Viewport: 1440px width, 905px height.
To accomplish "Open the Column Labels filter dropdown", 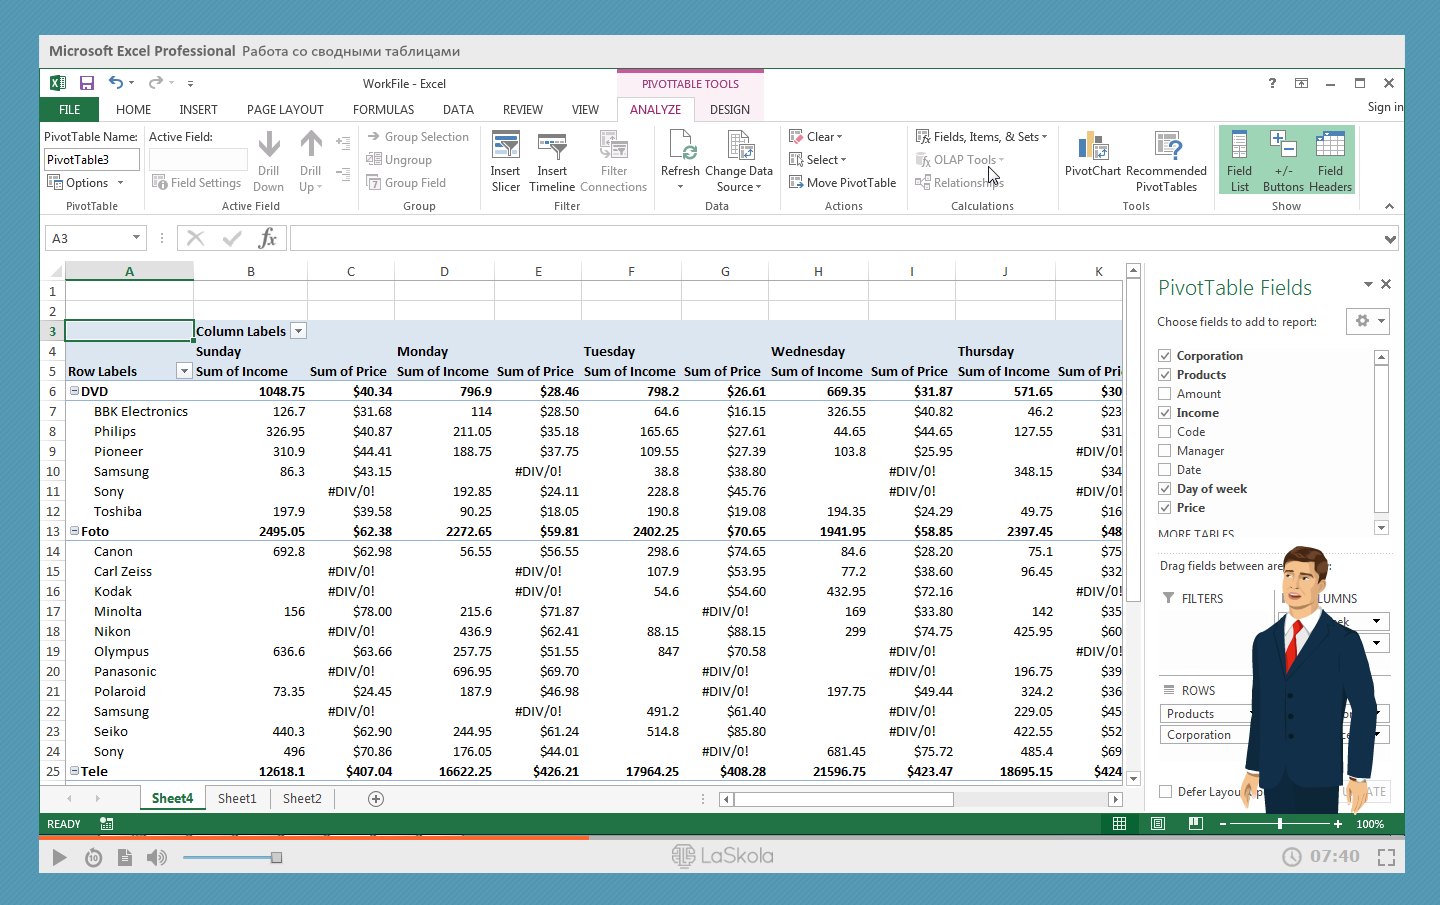I will point(298,332).
